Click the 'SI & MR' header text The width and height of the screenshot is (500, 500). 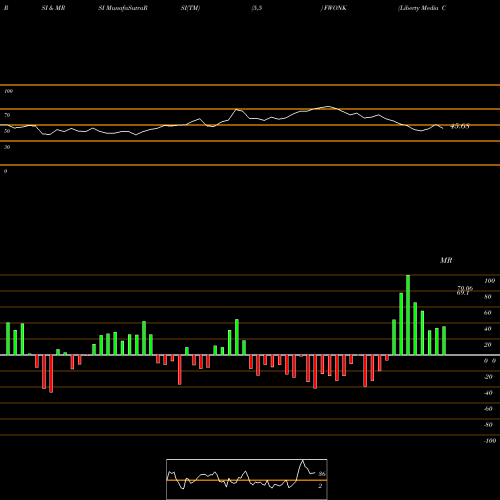[53, 8]
